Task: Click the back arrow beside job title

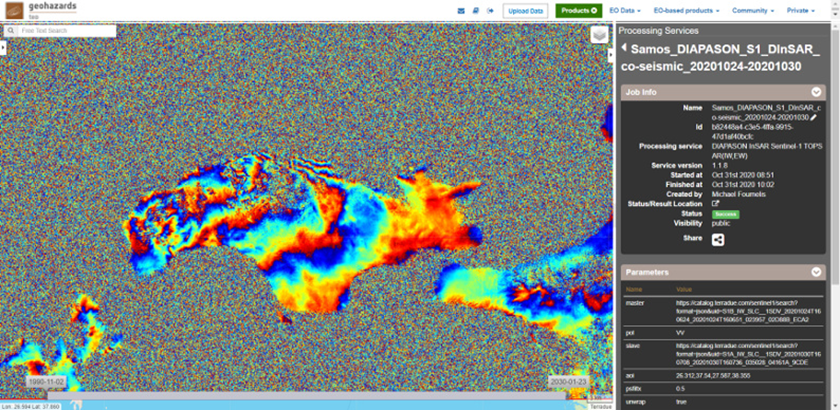Action: pyautogui.click(x=624, y=48)
